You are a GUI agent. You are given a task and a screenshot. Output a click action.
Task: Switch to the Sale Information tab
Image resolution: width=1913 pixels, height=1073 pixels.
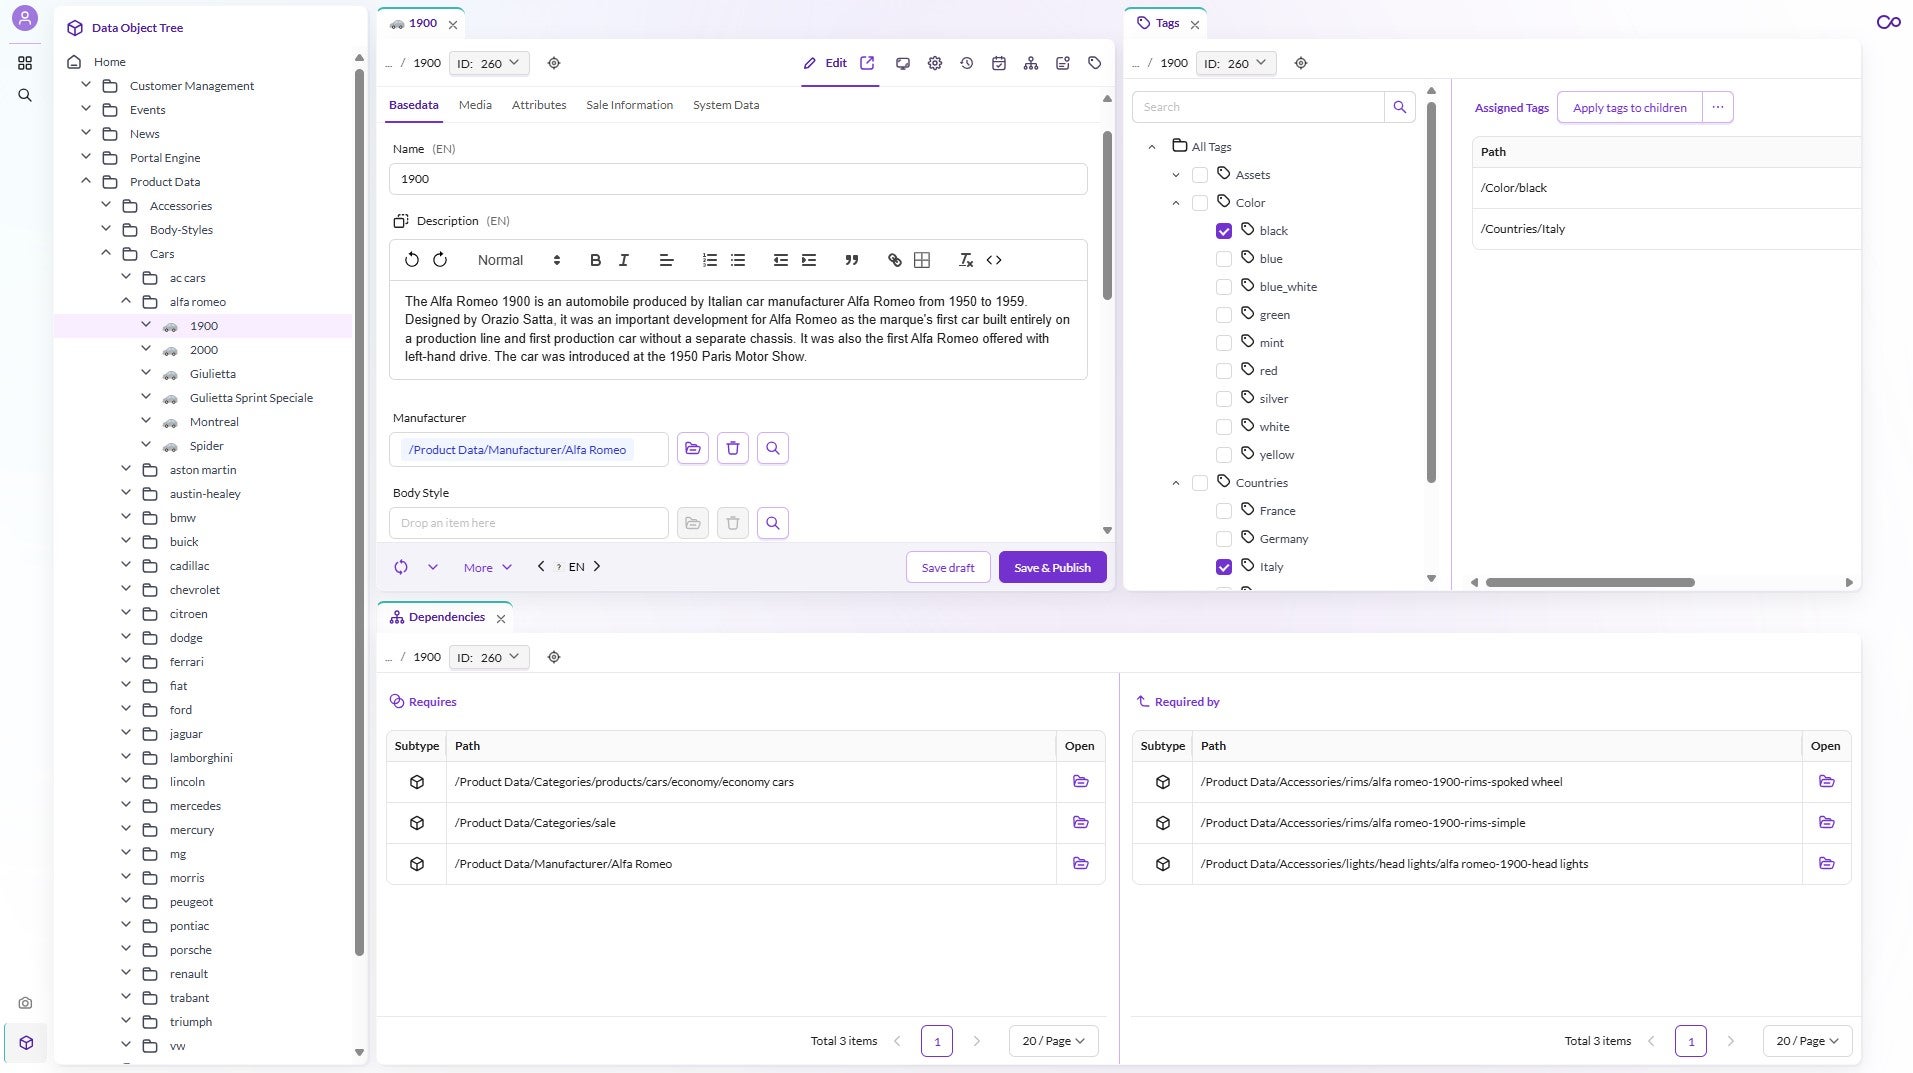click(630, 105)
